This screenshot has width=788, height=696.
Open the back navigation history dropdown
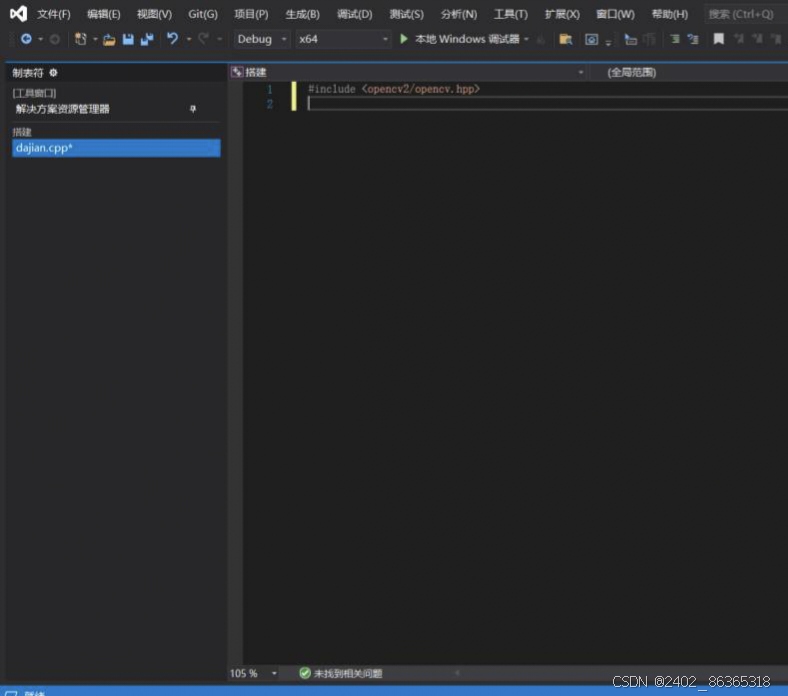pos(40,39)
